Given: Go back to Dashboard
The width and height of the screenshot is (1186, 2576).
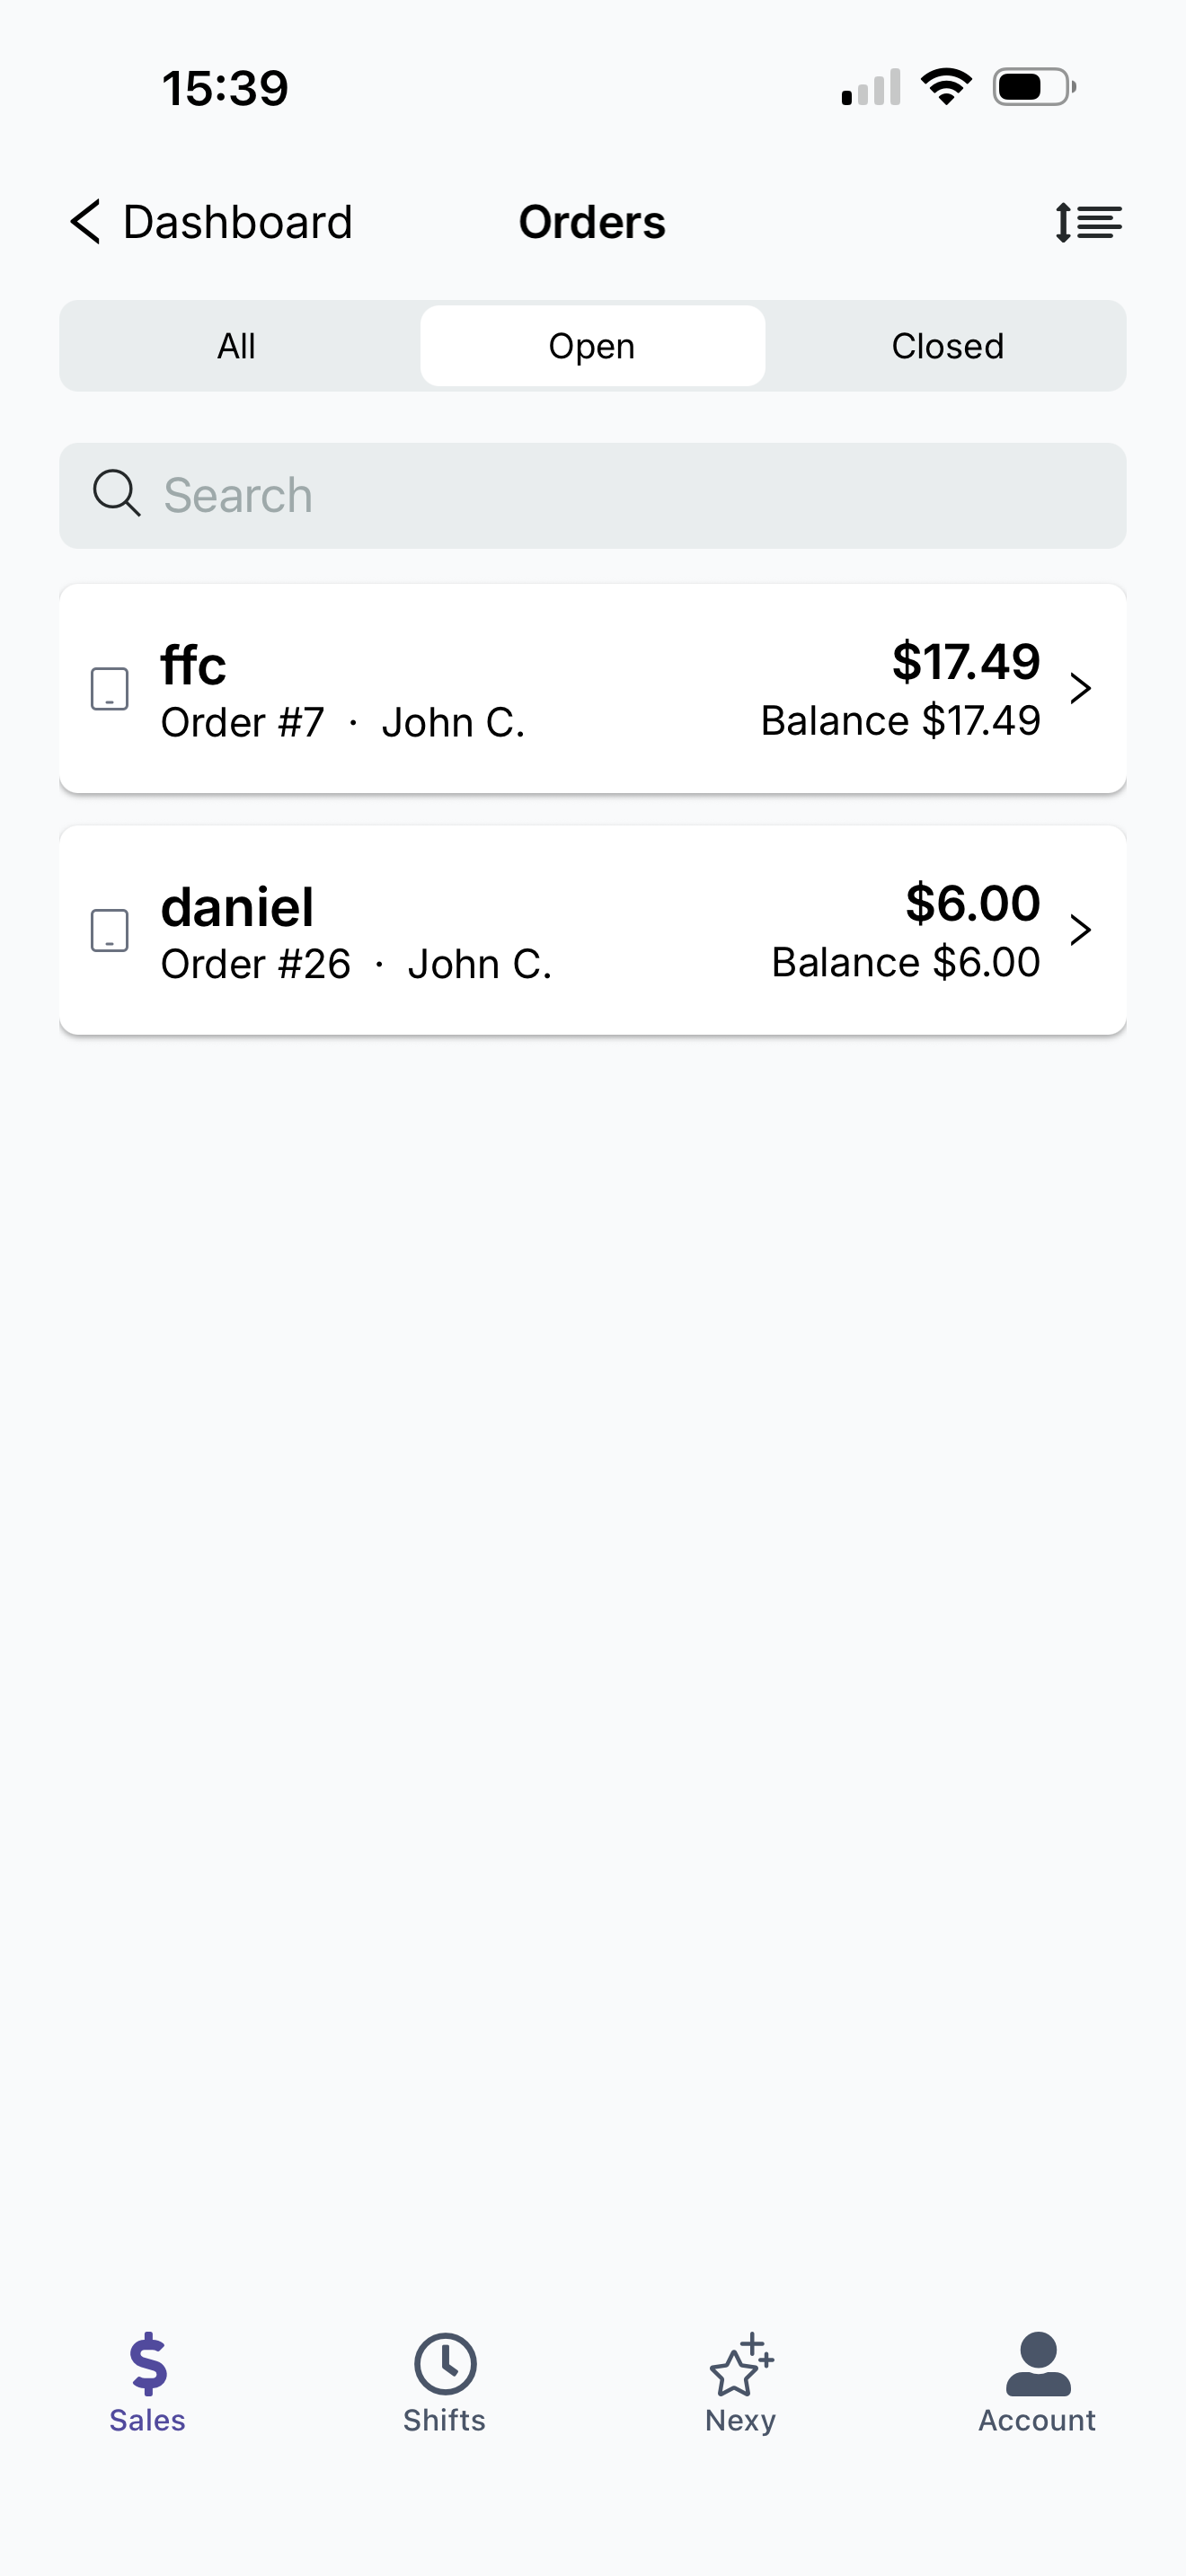Looking at the screenshot, I should point(237,222).
